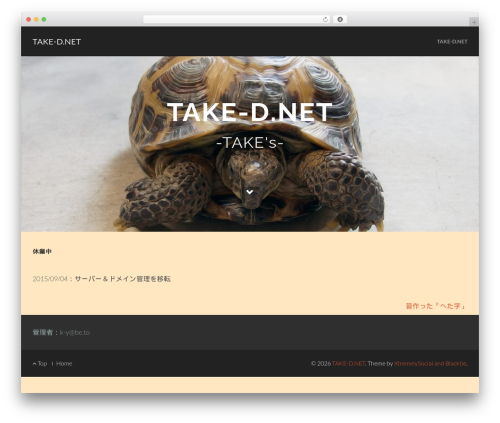Click the 2015/09/04 date text

(x=50, y=279)
